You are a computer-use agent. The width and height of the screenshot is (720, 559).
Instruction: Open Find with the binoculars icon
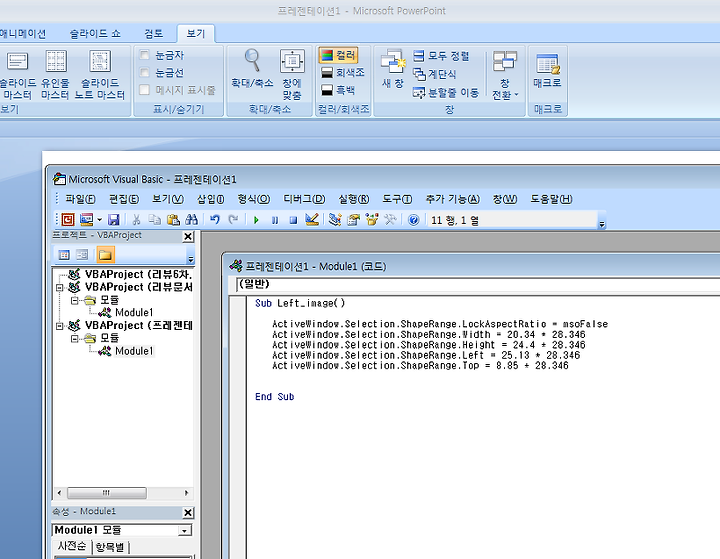pos(191,220)
